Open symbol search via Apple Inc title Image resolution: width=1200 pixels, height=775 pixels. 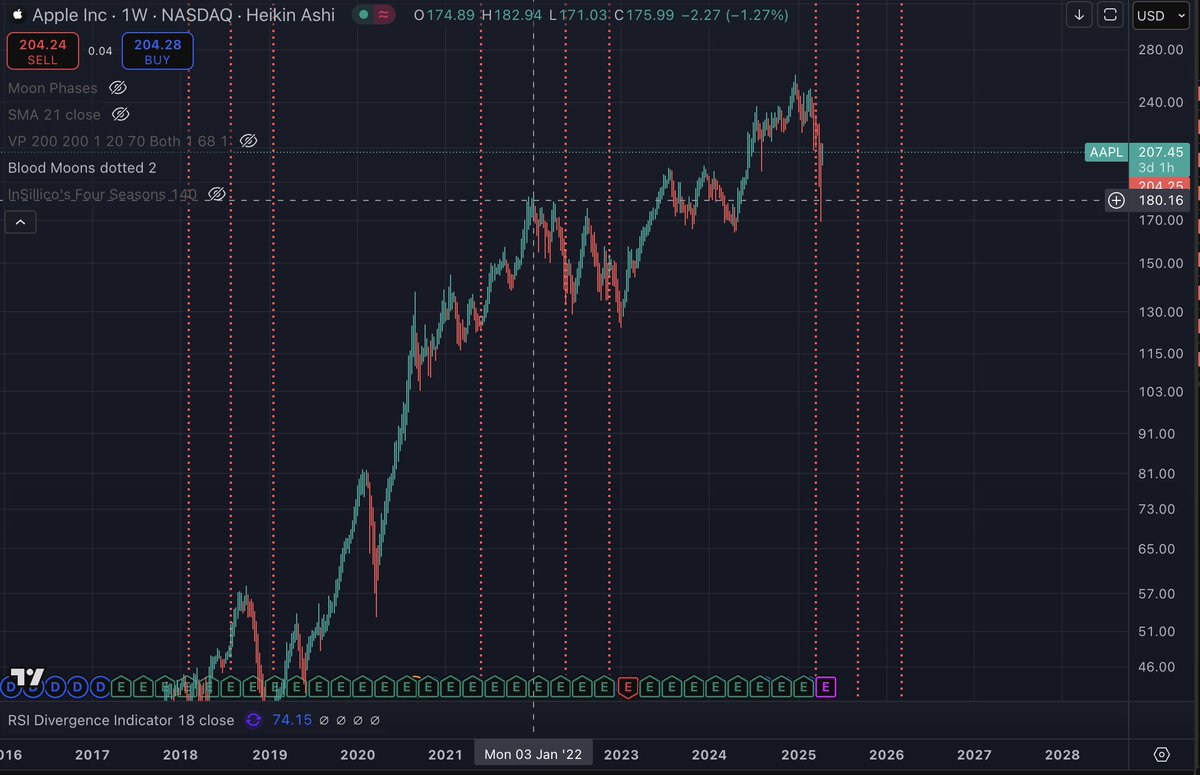[70, 15]
